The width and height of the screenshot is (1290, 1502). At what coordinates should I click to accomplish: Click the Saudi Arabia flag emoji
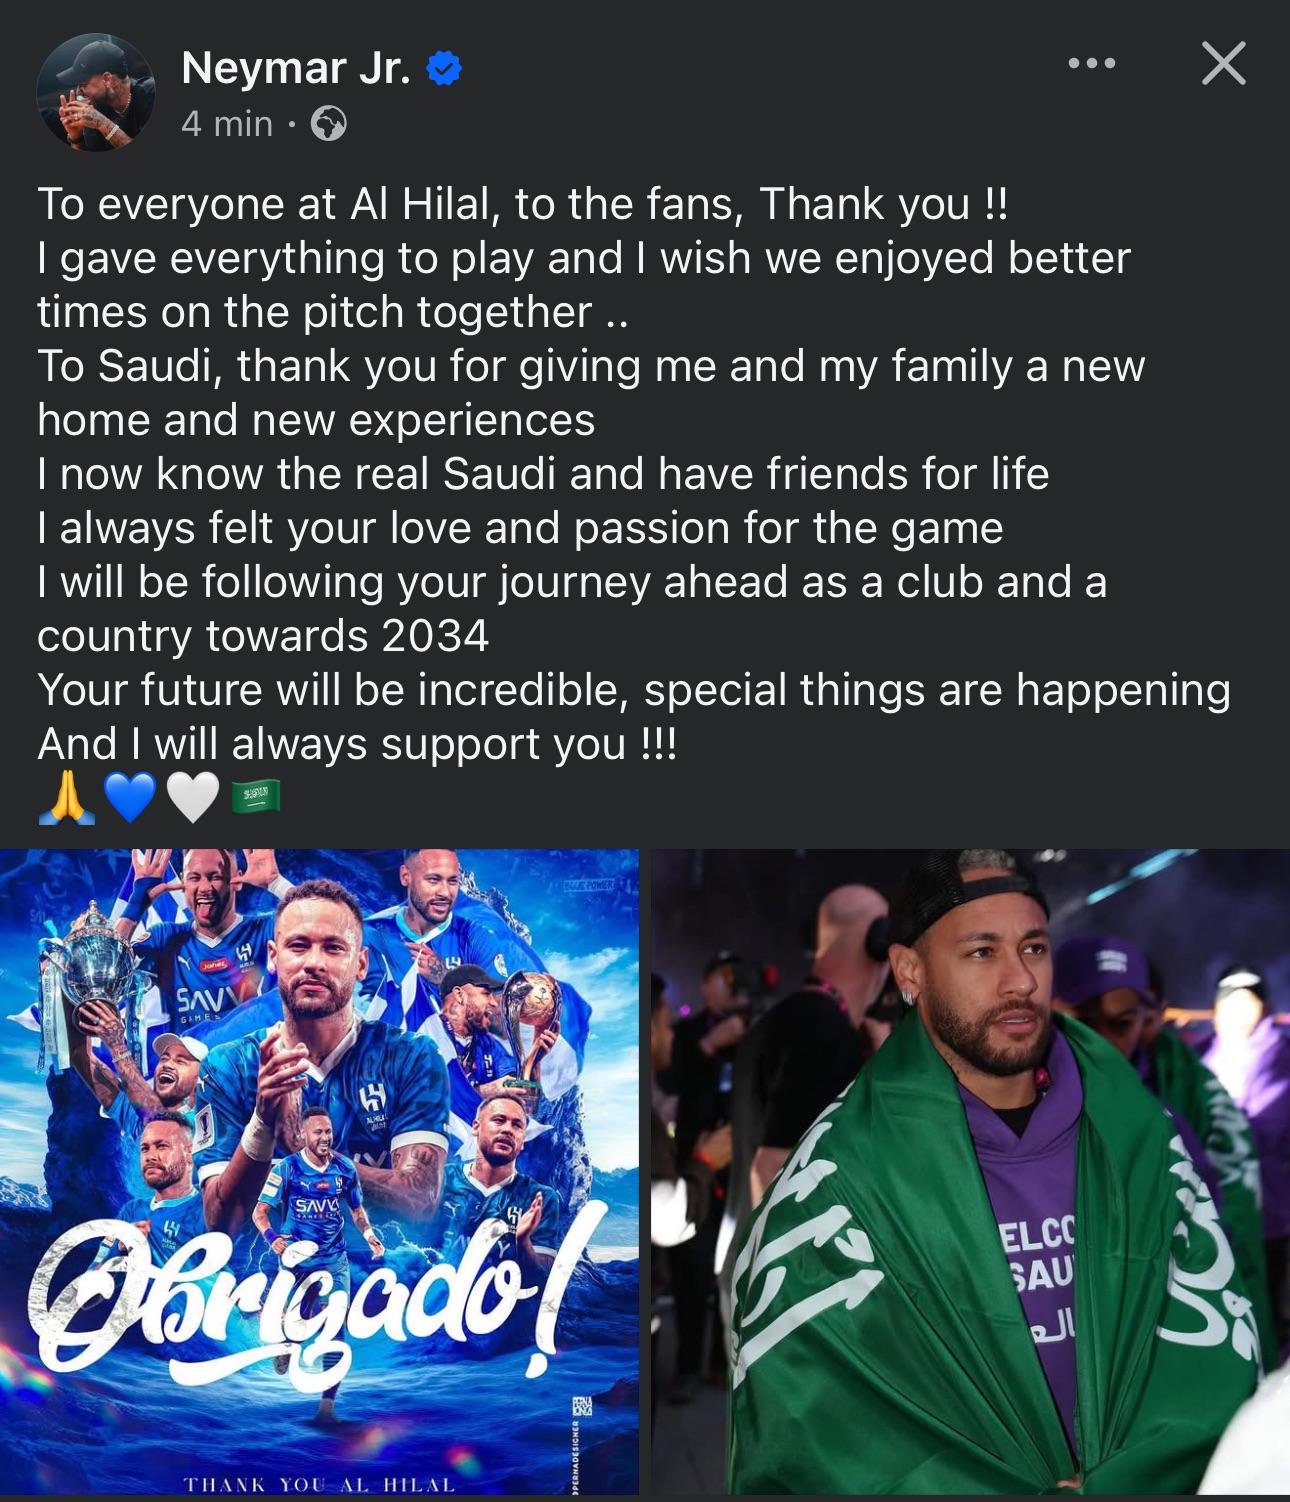[256, 797]
